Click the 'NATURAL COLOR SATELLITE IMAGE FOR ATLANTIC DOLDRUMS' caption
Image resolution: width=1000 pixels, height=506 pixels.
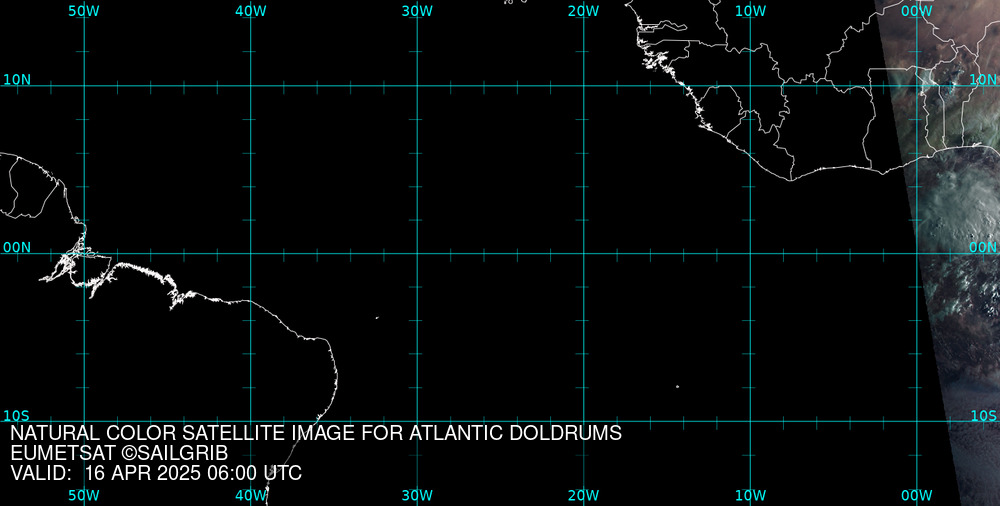[316, 433]
